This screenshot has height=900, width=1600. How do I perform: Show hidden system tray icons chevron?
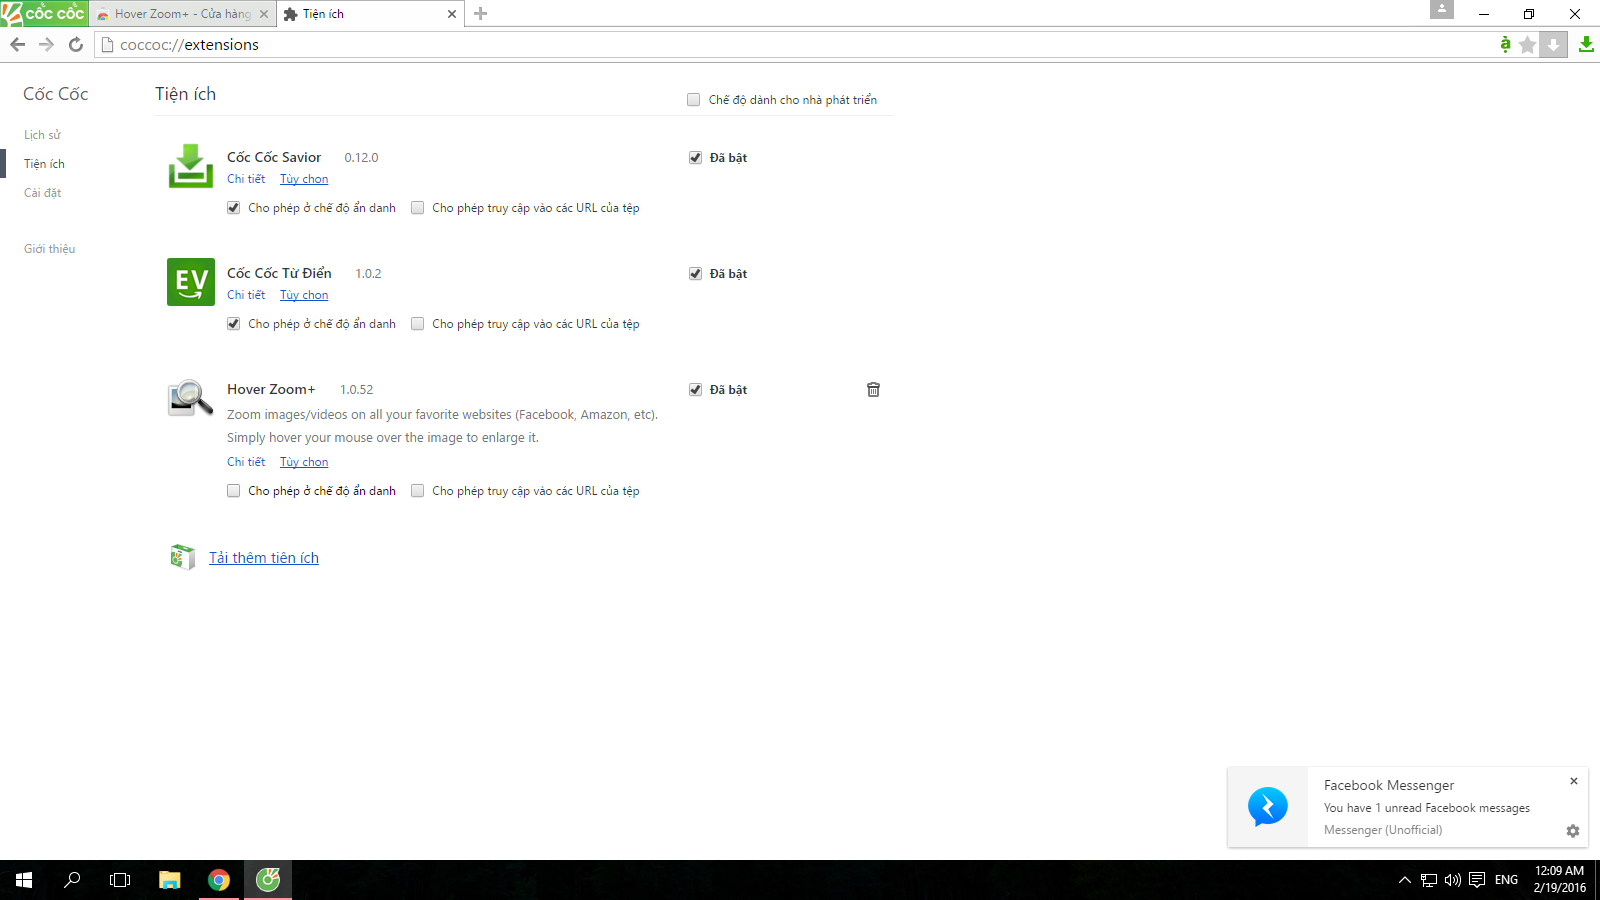[1404, 880]
